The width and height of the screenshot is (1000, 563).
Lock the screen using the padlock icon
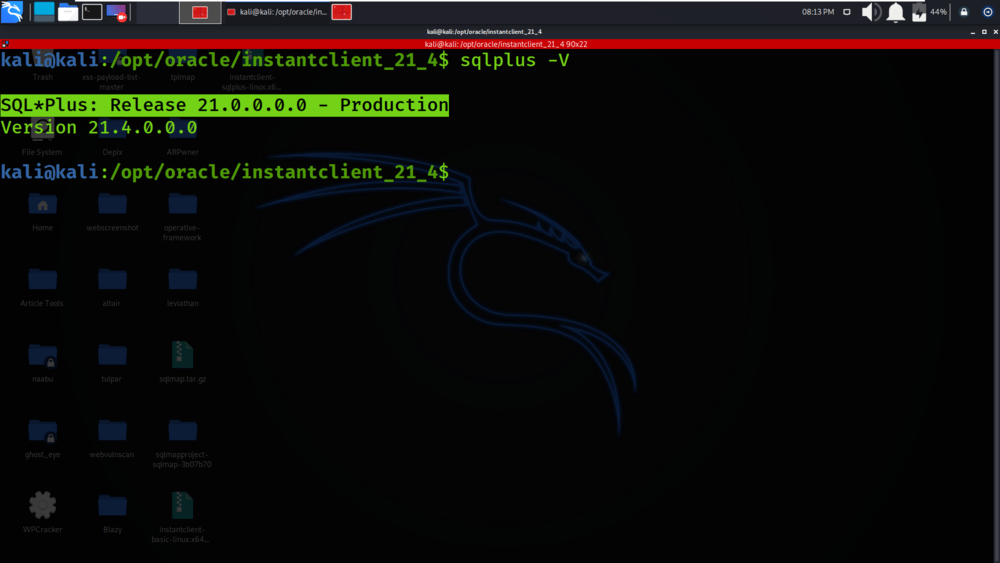click(964, 12)
